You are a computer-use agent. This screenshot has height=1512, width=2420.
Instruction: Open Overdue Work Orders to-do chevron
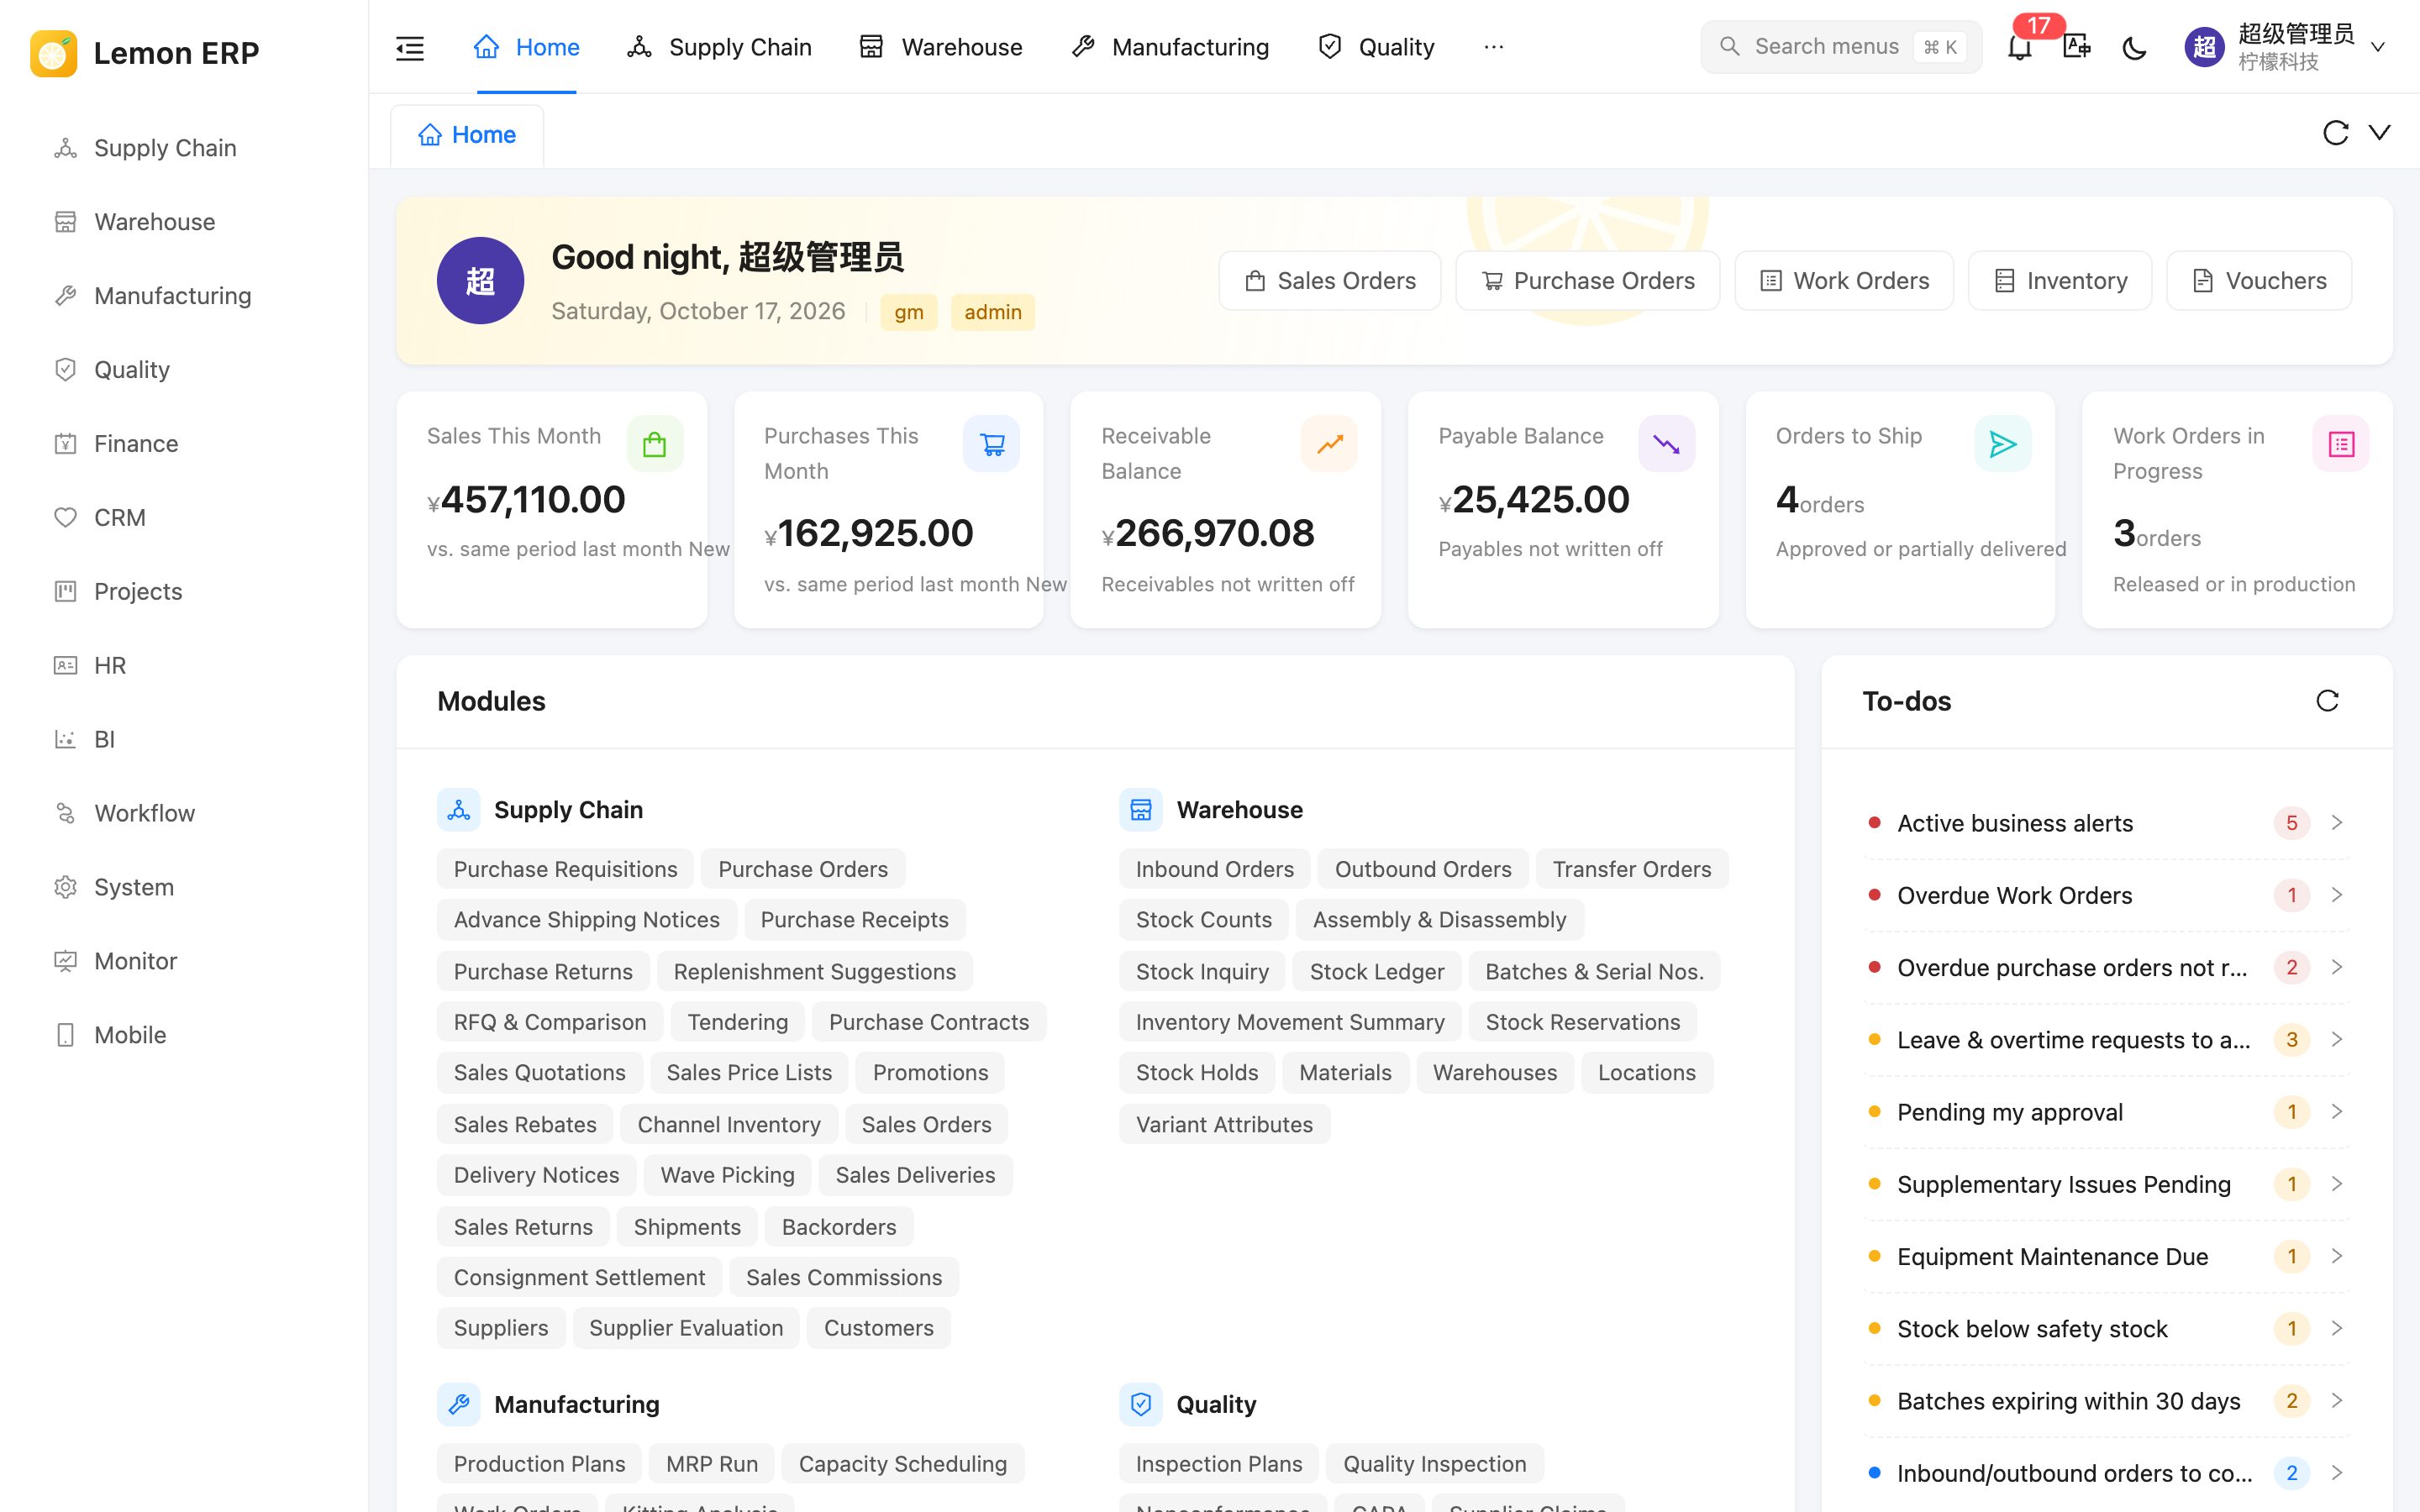click(2337, 895)
